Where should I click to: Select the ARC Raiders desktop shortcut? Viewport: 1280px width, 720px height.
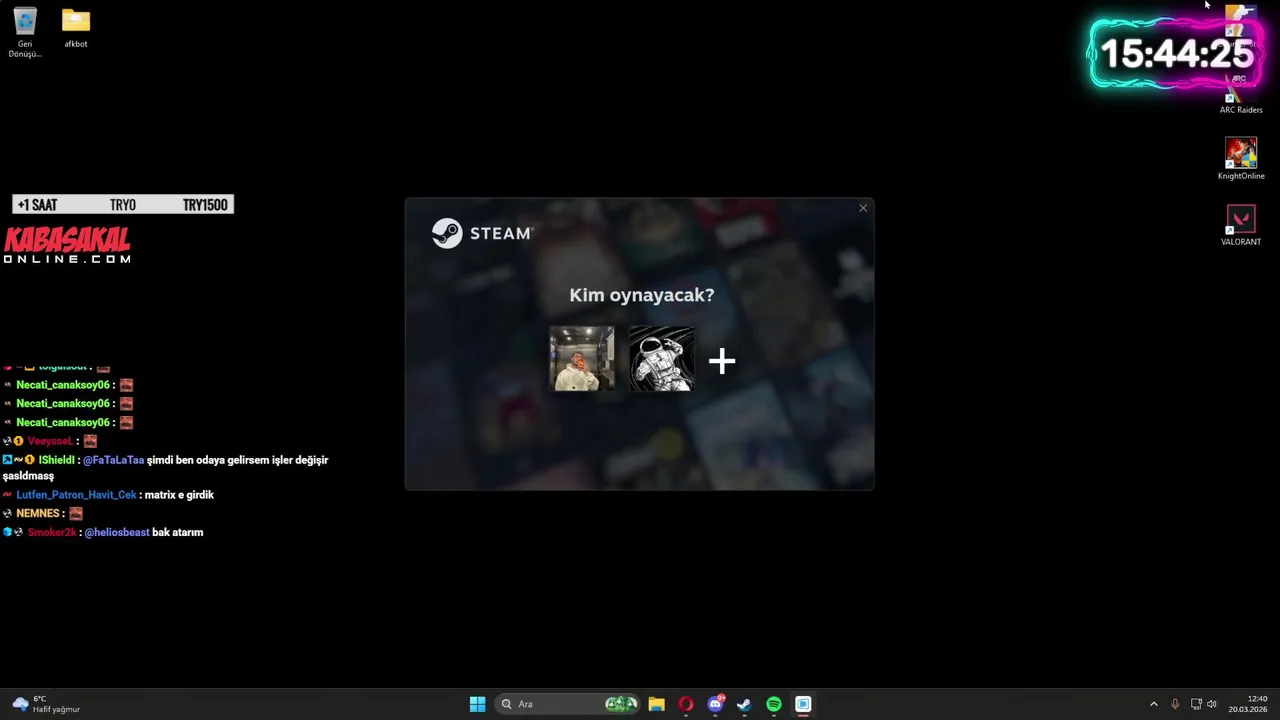pos(1241,96)
